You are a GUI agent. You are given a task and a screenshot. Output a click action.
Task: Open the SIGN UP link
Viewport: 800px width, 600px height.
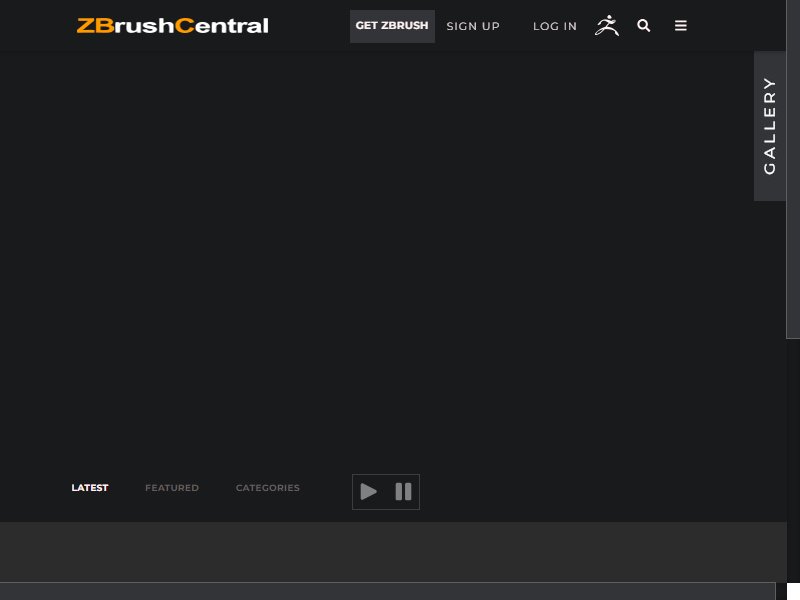[473, 26]
